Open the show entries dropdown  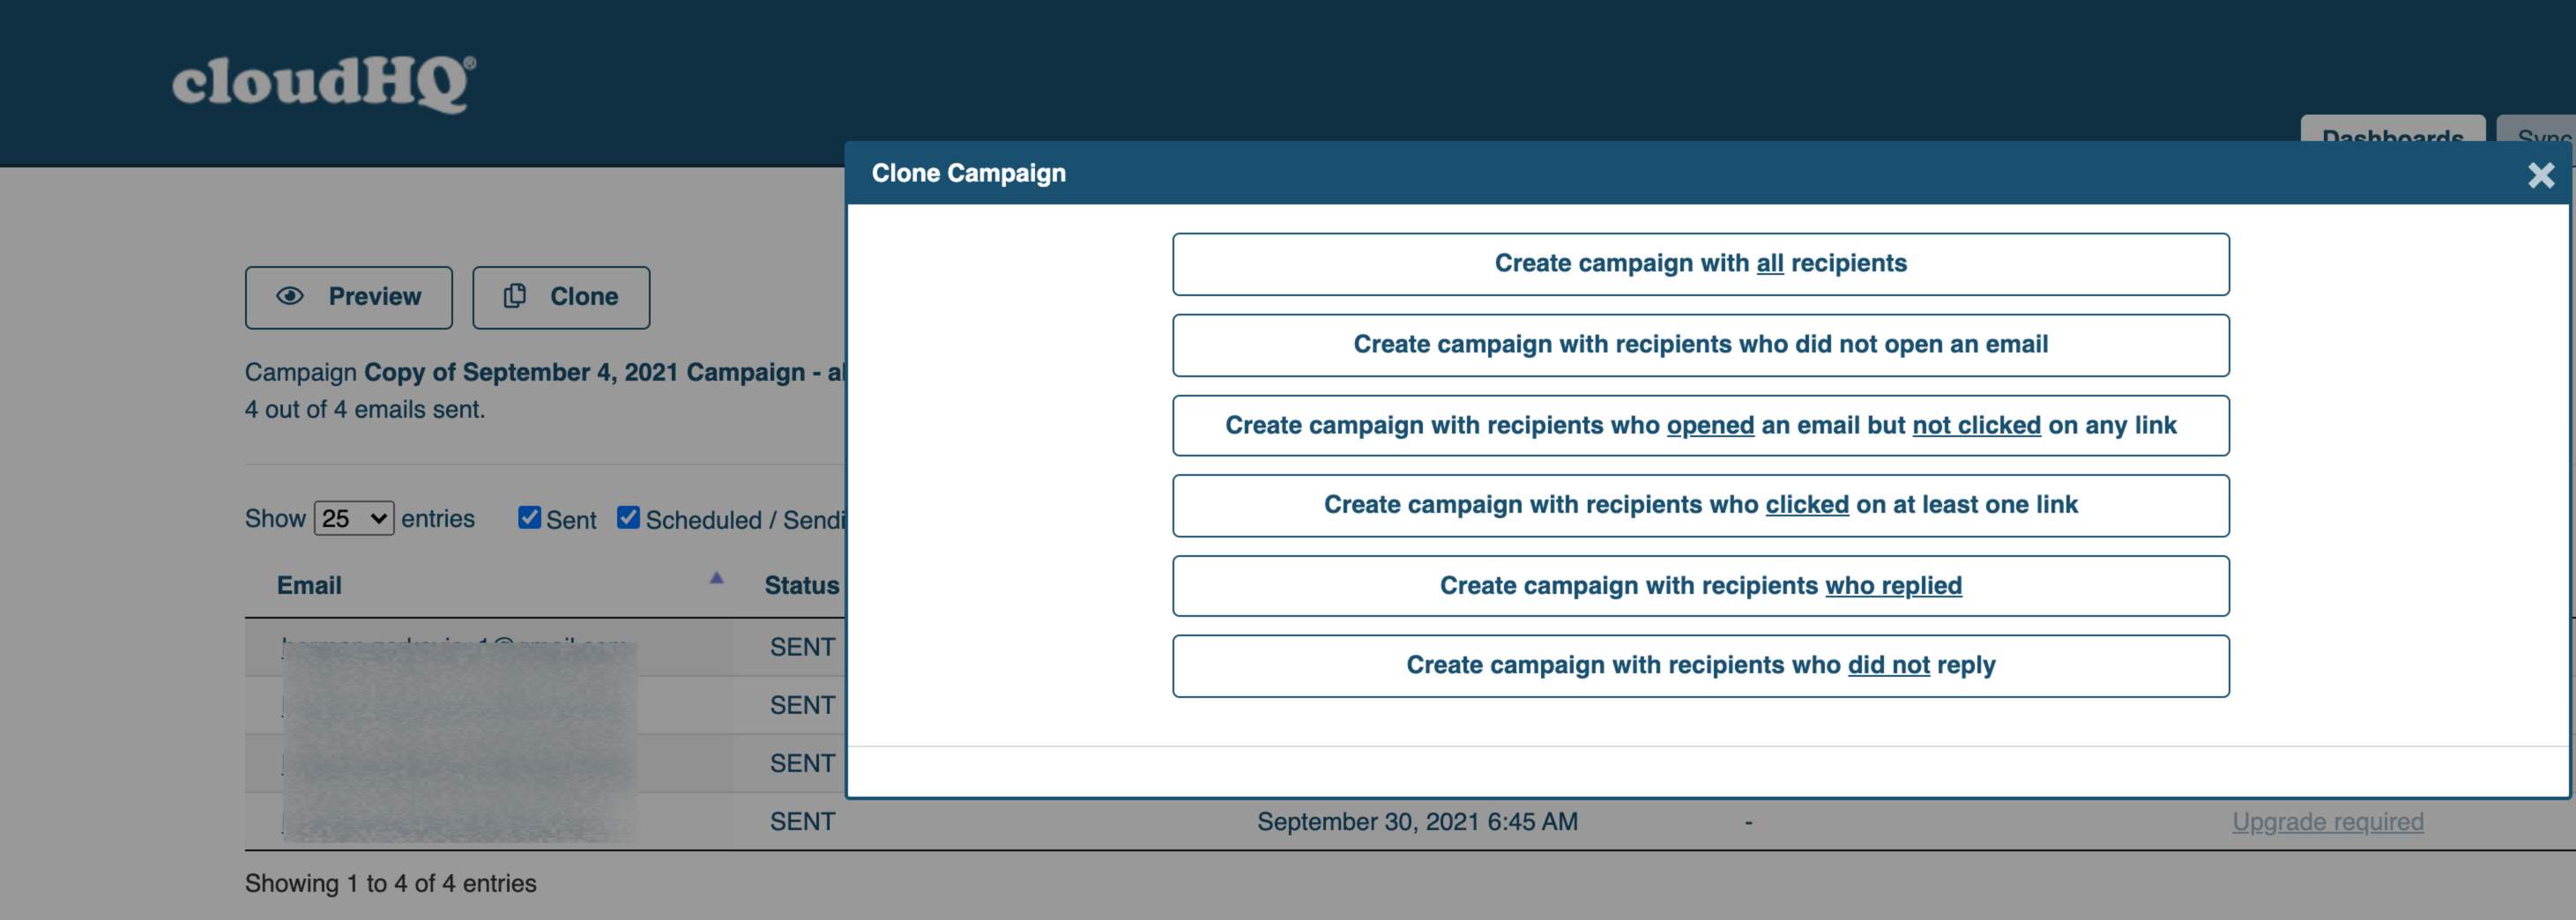(354, 518)
